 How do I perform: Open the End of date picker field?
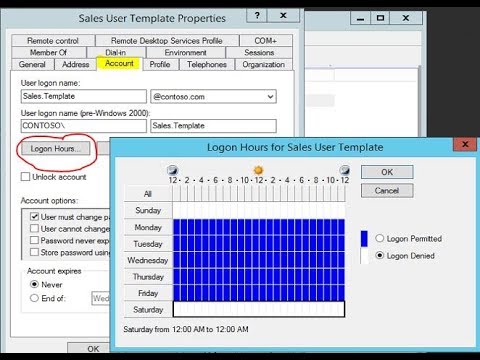tap(101, 298)
